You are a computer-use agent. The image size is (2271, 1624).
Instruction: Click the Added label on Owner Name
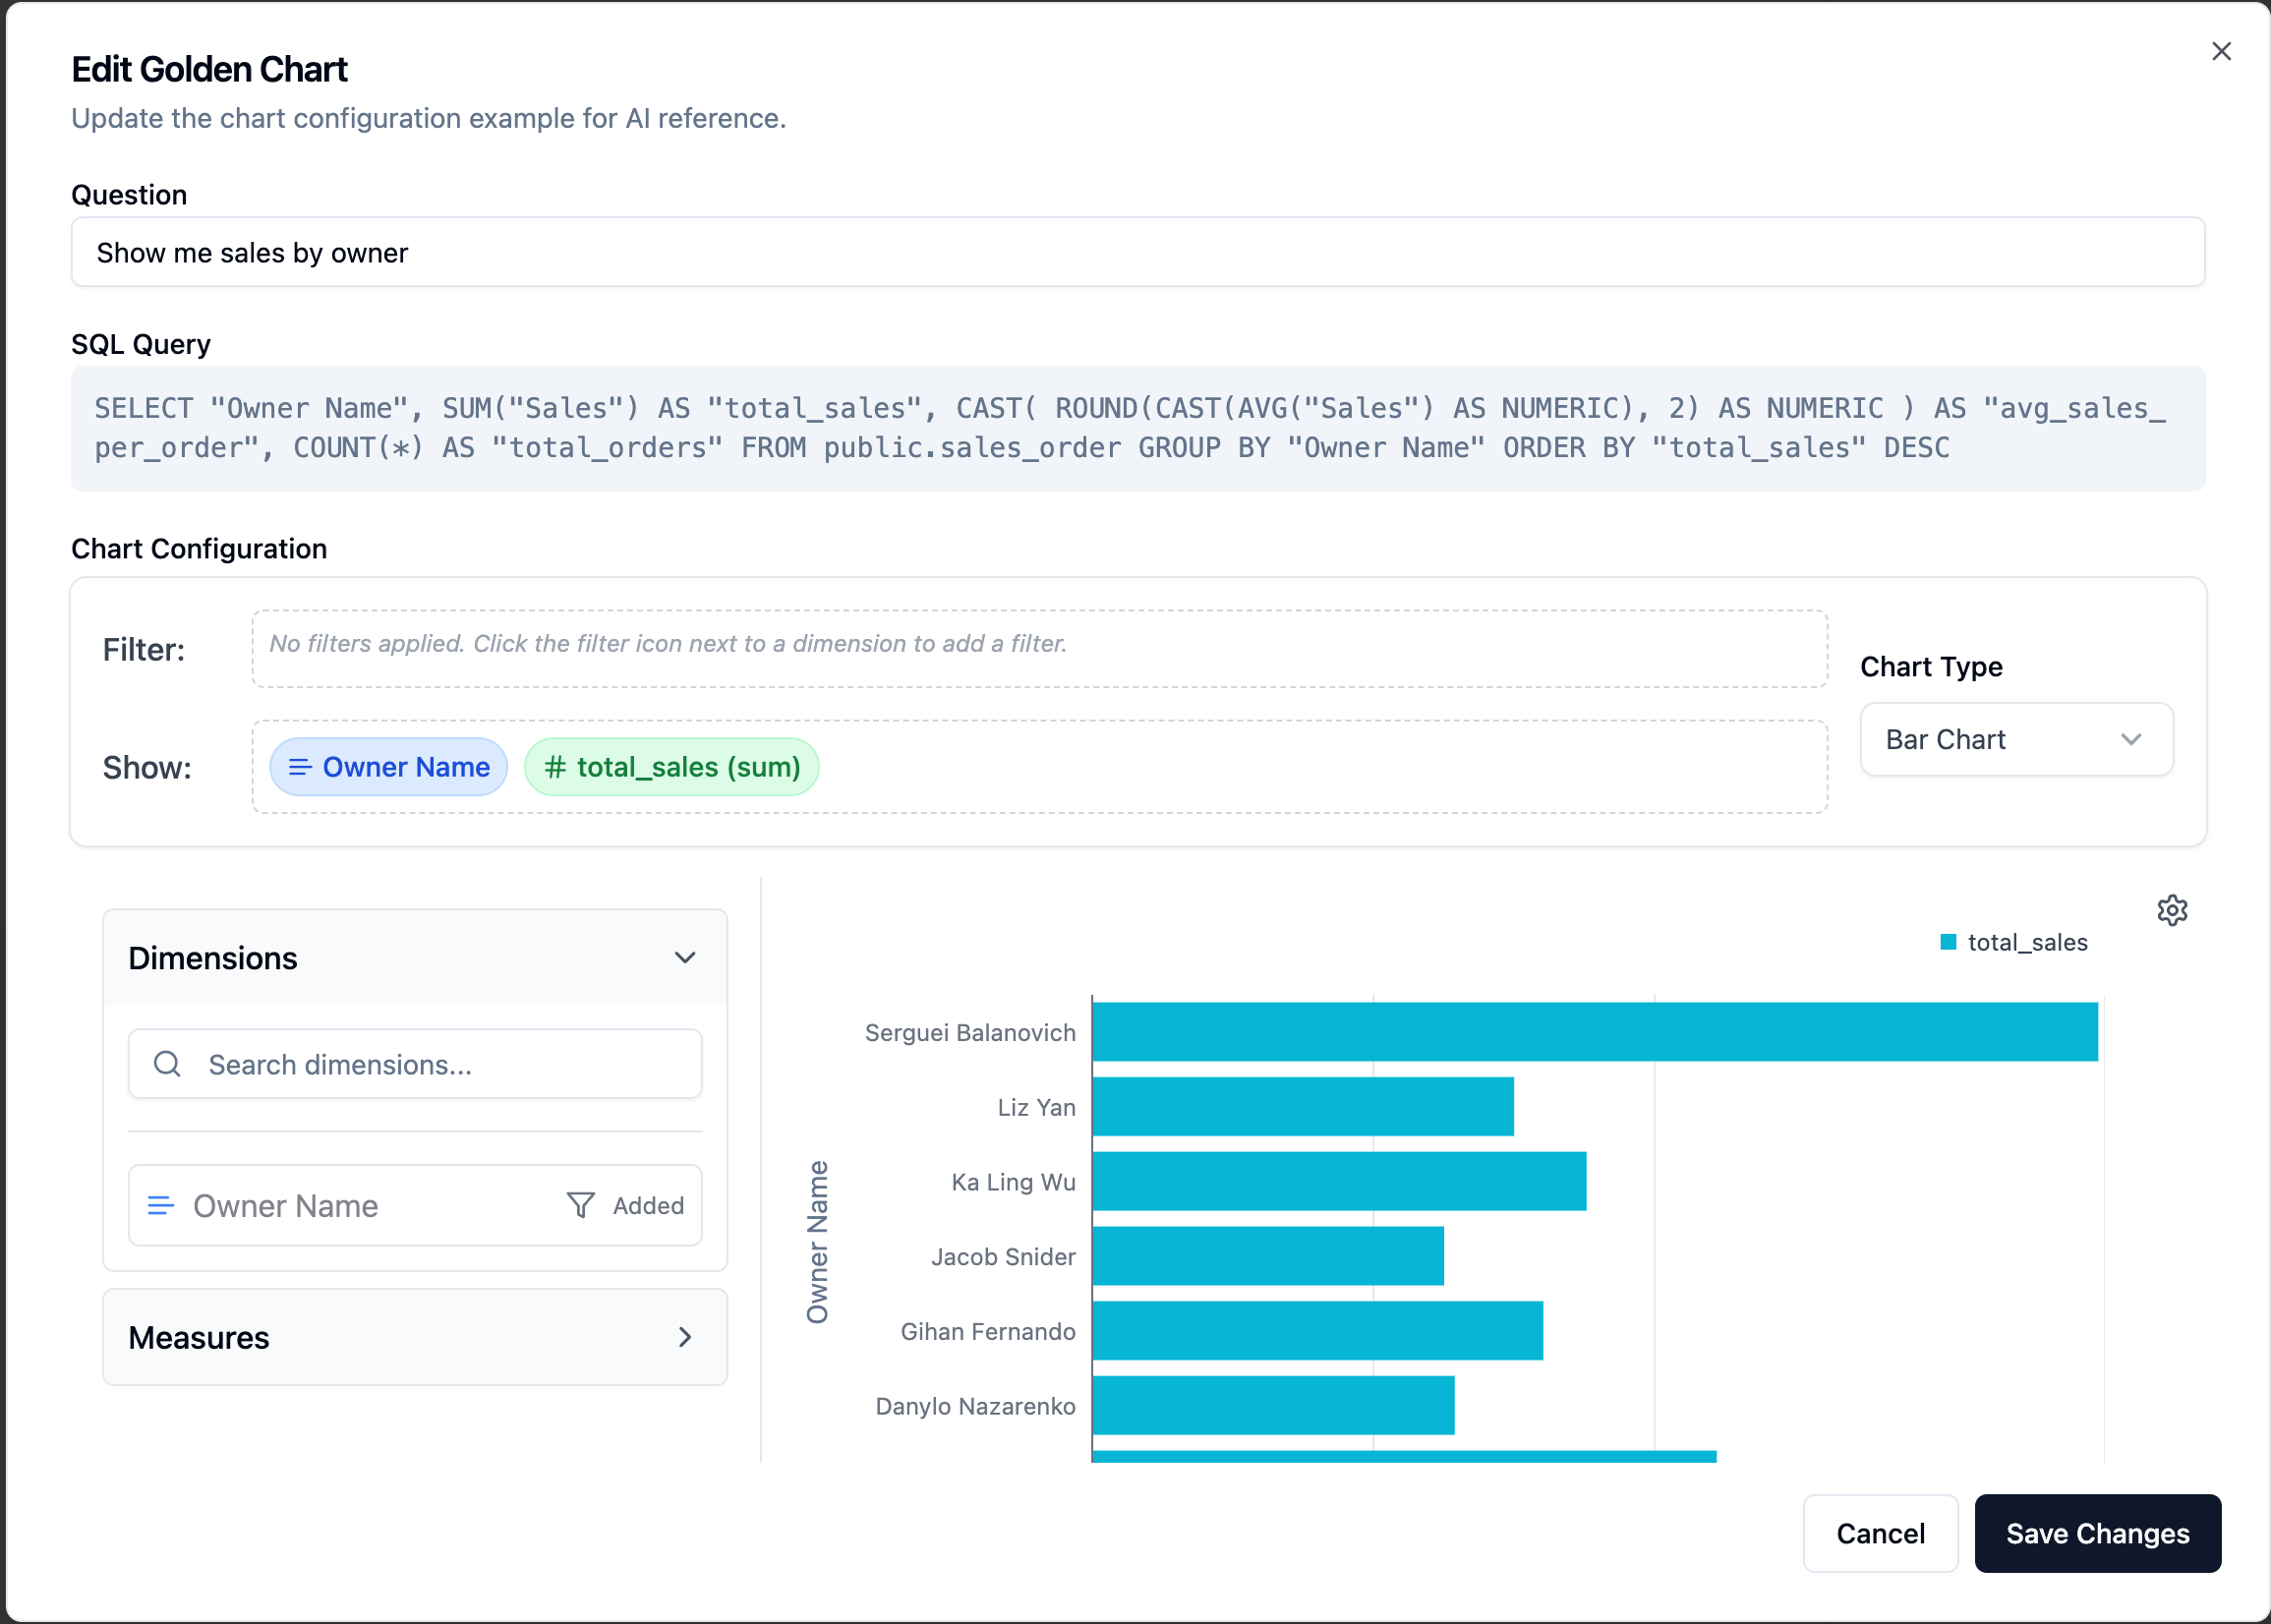[x=648, y=1205]
